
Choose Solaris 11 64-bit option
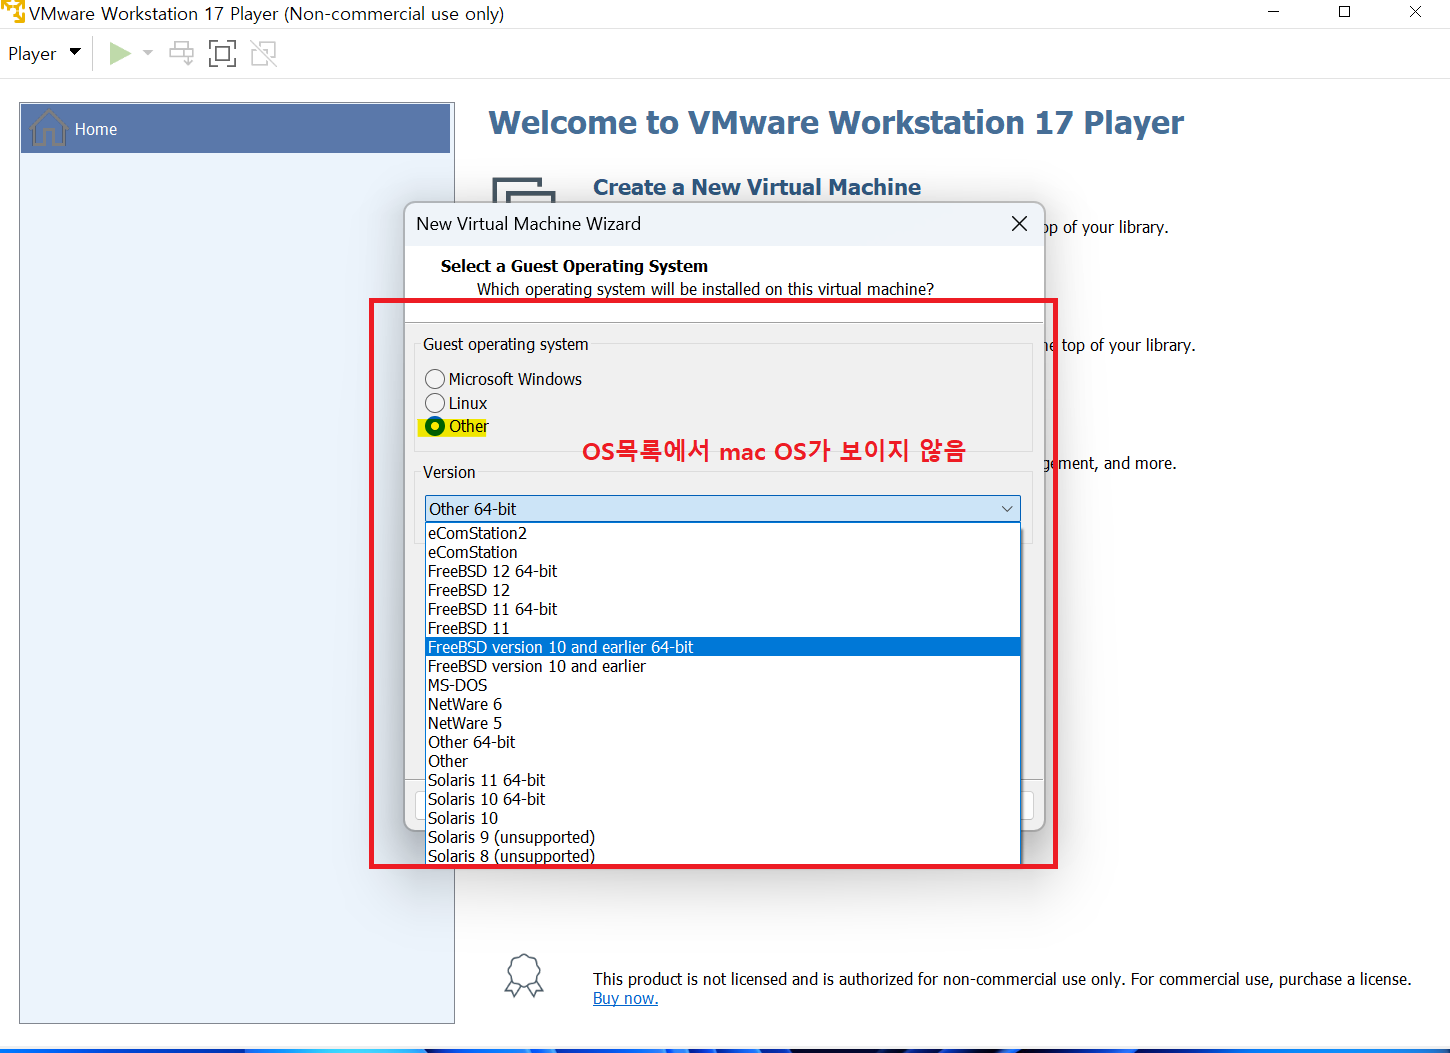723,780
